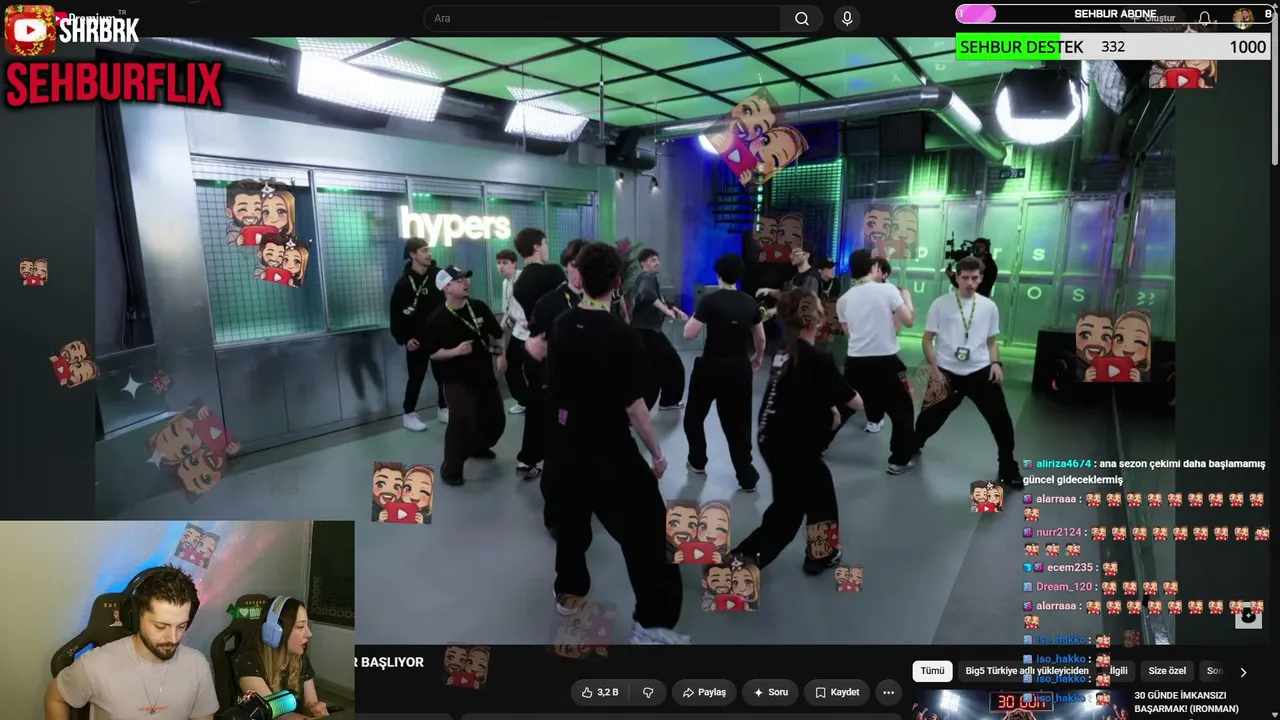
Task: Click the YouTube logo icon
Action: pos(29,30)
